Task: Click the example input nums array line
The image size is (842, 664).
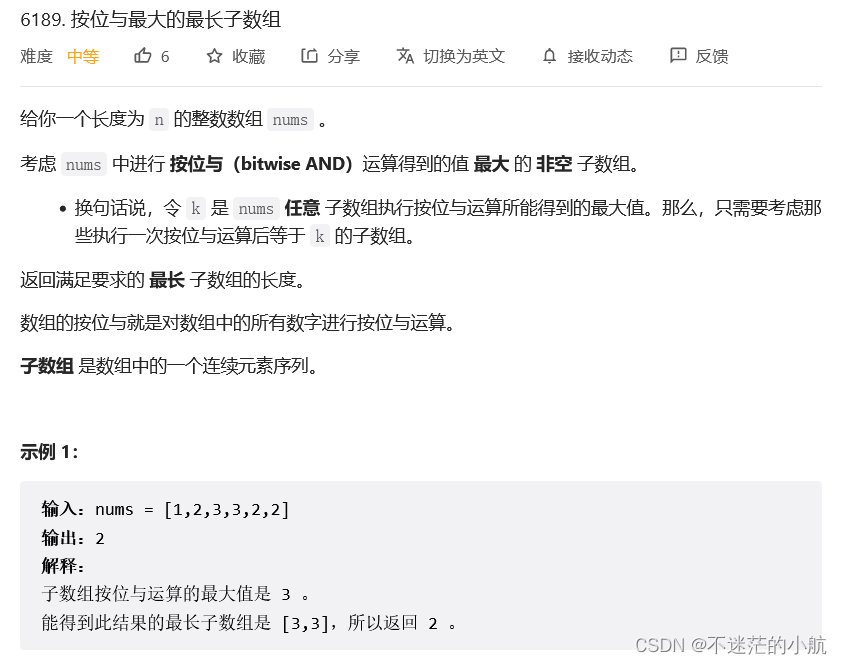Action: tap(165, 509)
